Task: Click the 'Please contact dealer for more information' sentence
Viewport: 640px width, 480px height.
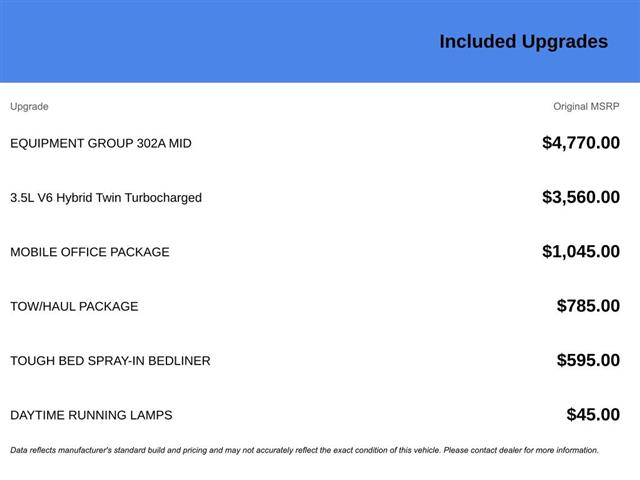Action: tap(521, 450)
